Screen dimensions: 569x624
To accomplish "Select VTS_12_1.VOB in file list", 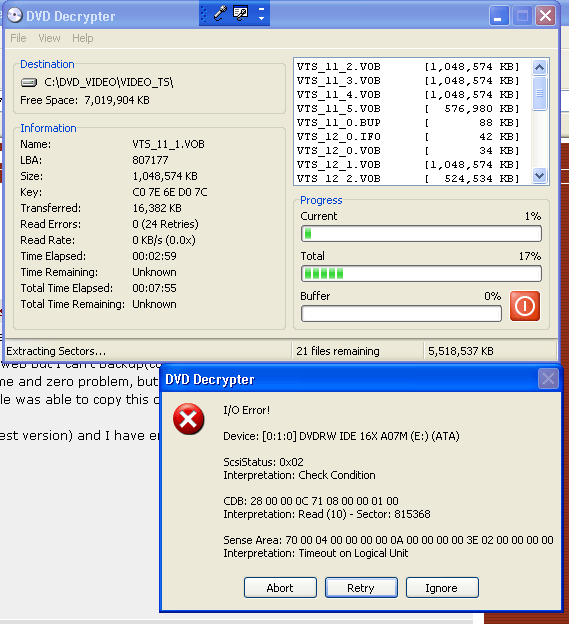I will coord(408,164).
